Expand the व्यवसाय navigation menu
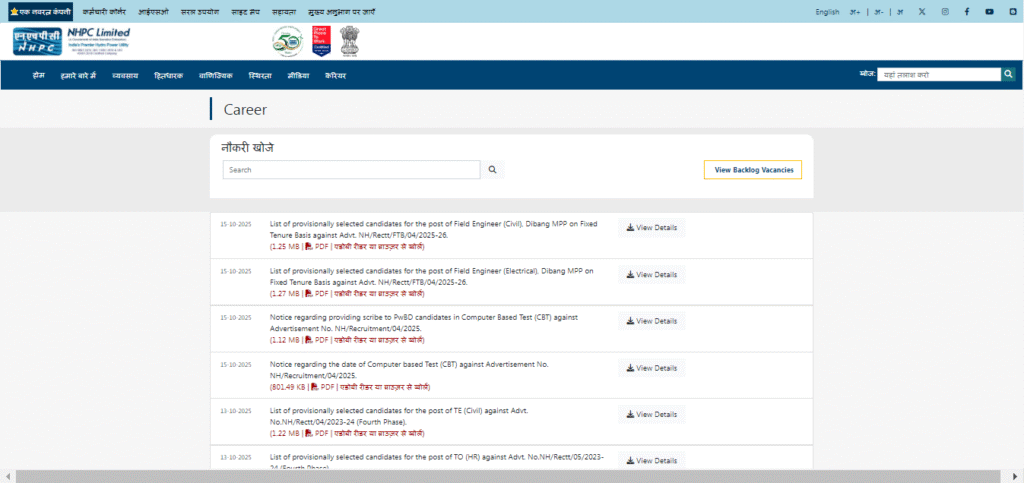Screen dimensions: 1024x483 [125, 75]
